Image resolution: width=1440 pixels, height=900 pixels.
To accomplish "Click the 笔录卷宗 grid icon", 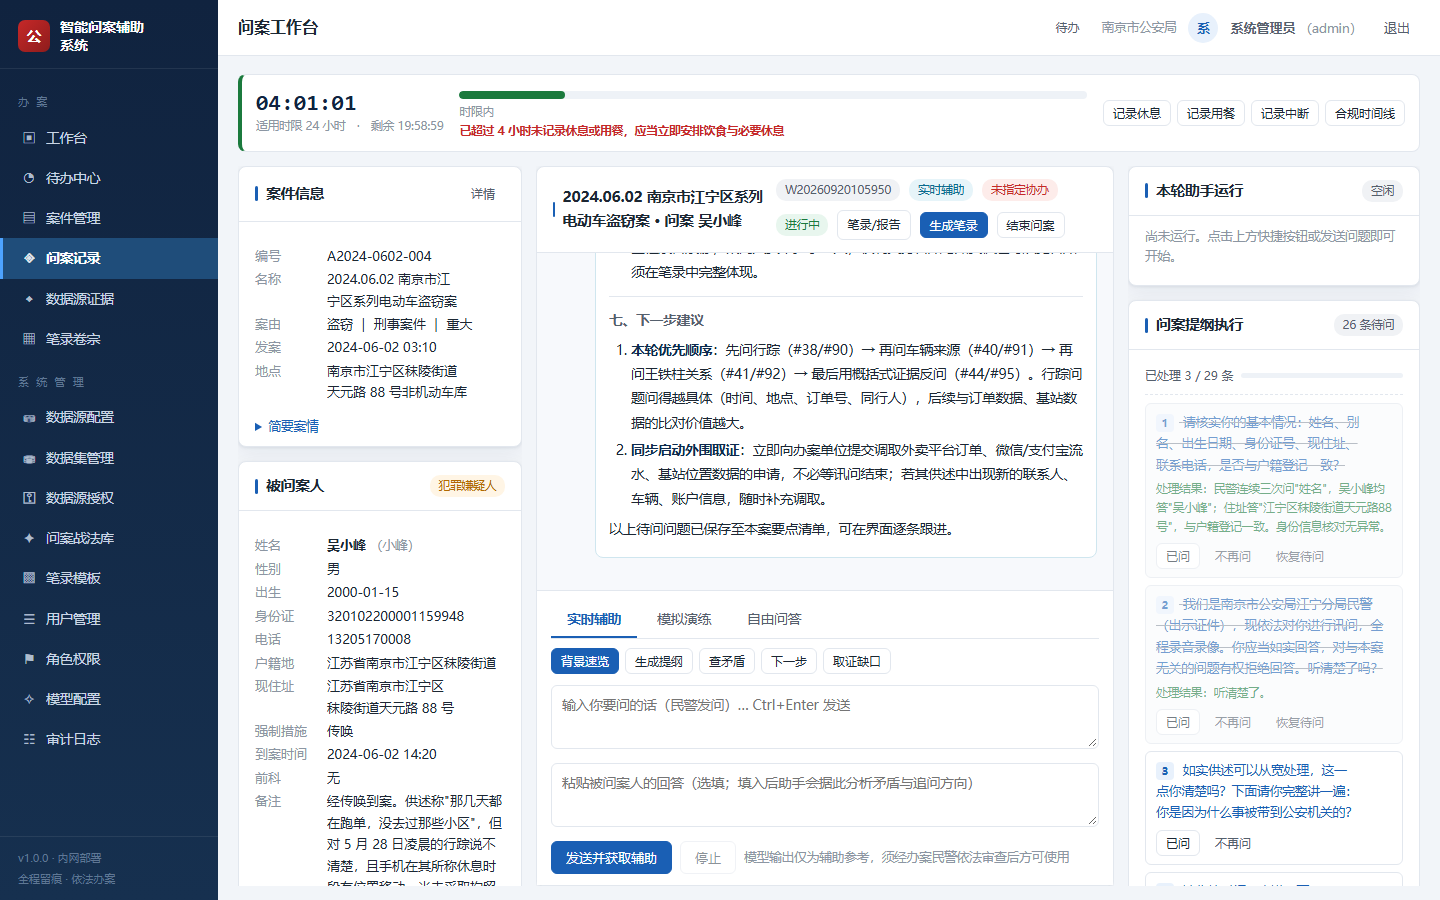I will (29, 339).
